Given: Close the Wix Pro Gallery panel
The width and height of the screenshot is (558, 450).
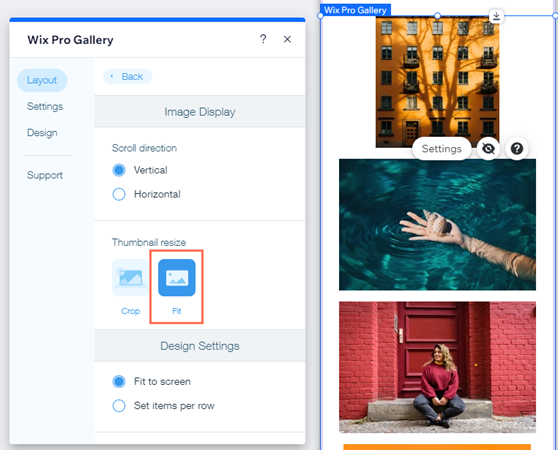Looking at the screenshot, I should [x=287, y=39].
